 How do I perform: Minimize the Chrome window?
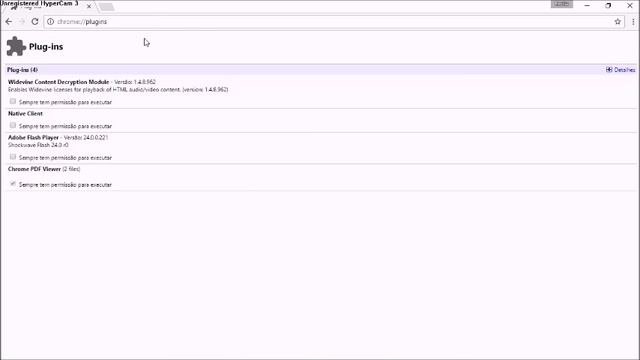587,6
